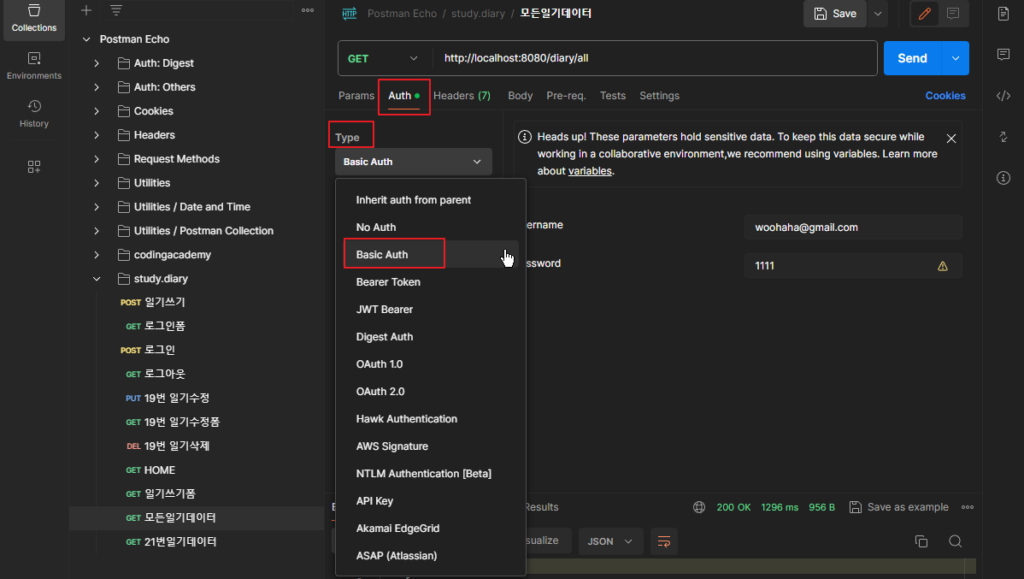This screenshot has height=579, width=1024.
Task: Choose Inherit auth from parent
Action: coord(431,200)
